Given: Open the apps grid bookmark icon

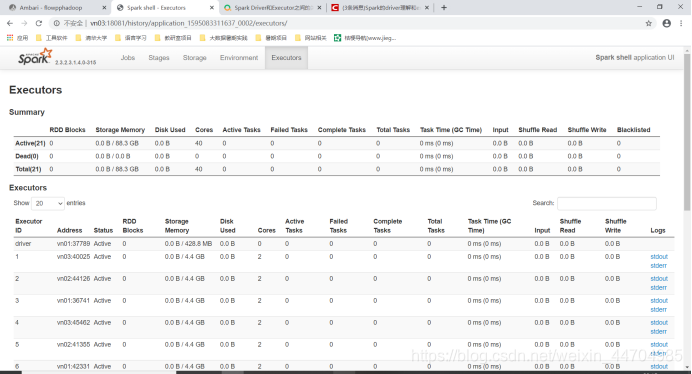Looking at the screenshot, I should pyautogui.click(x=10, y=38).
